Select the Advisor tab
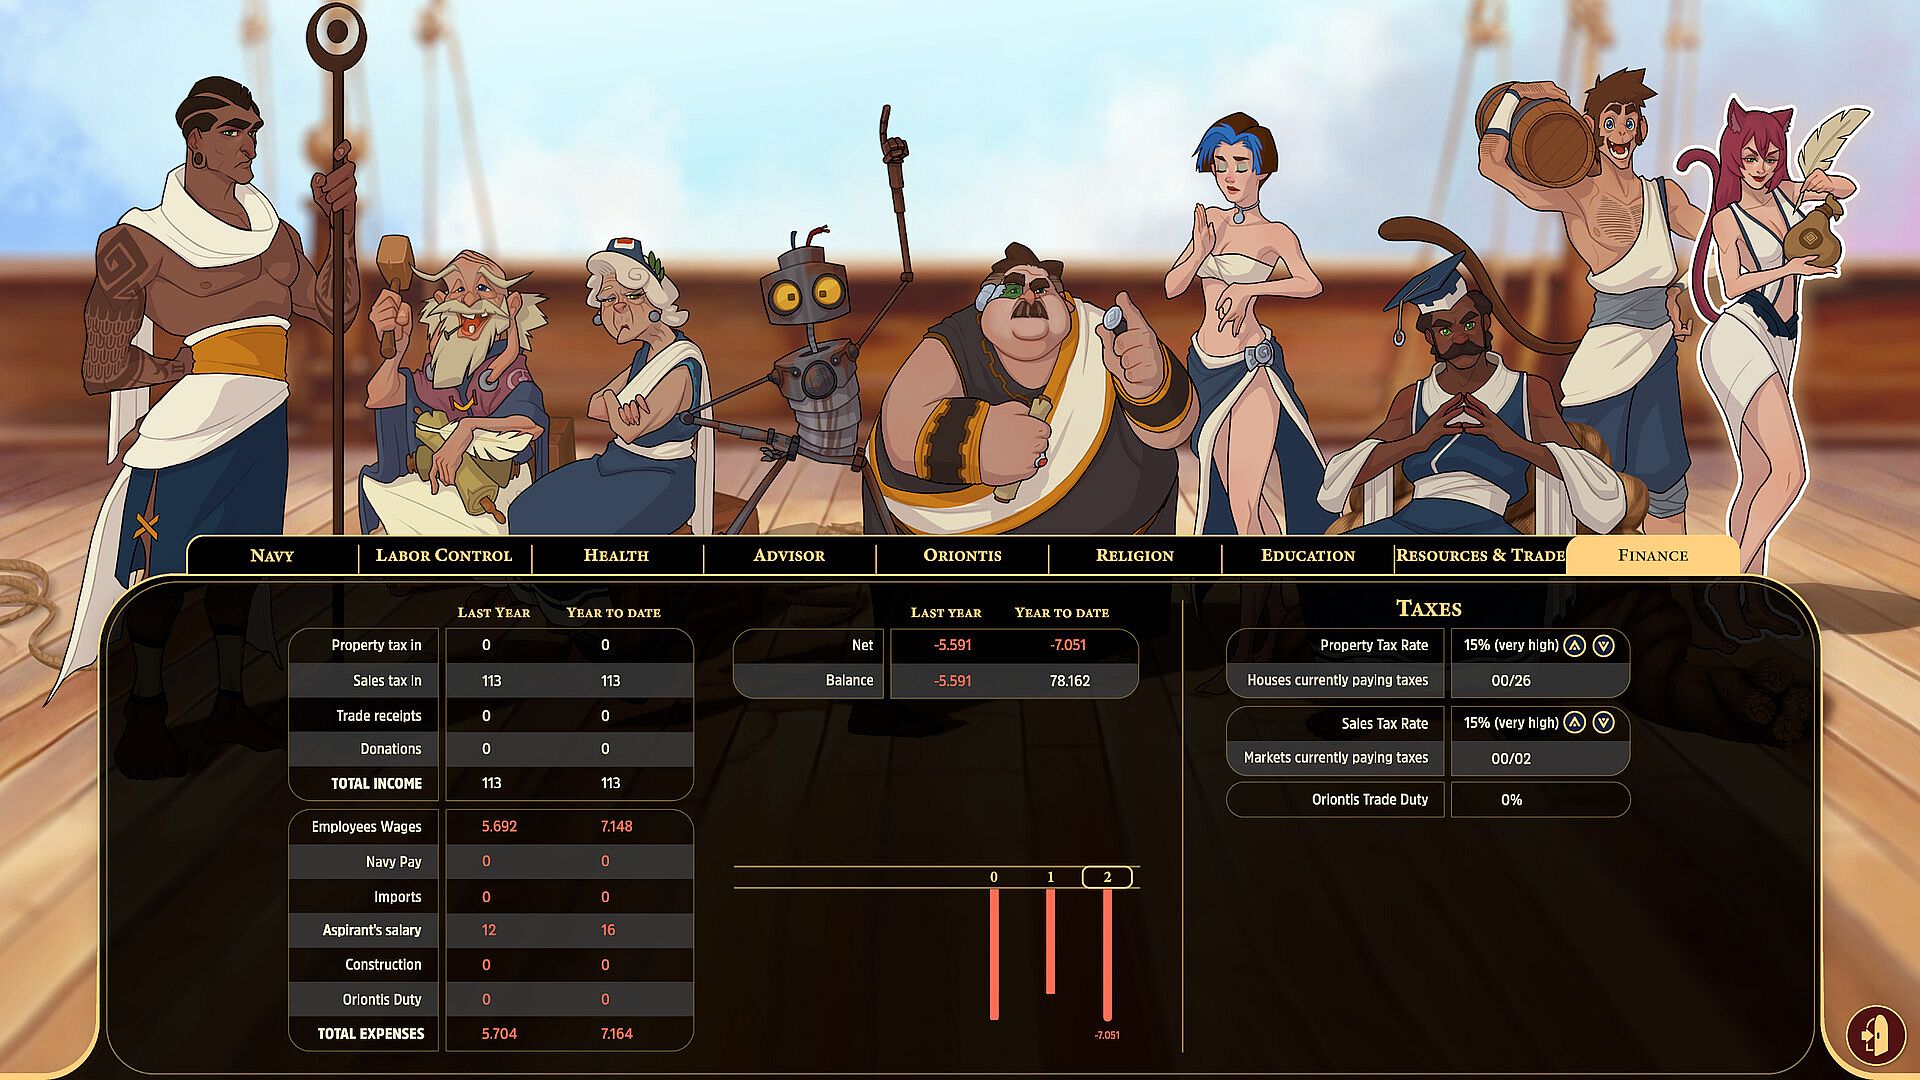Screen dimensions: 1920x1080 click(789, 556)
